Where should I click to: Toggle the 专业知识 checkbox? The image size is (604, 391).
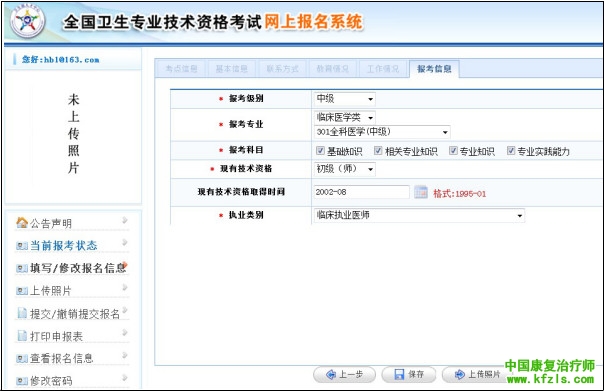[x=453, y=151]
